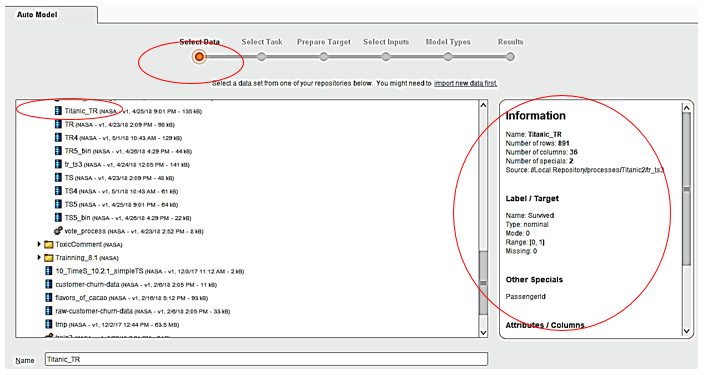Click 'Name: Survived' in Information panel
This screenshot has width=710, height=375.
[x=530, y=216]
